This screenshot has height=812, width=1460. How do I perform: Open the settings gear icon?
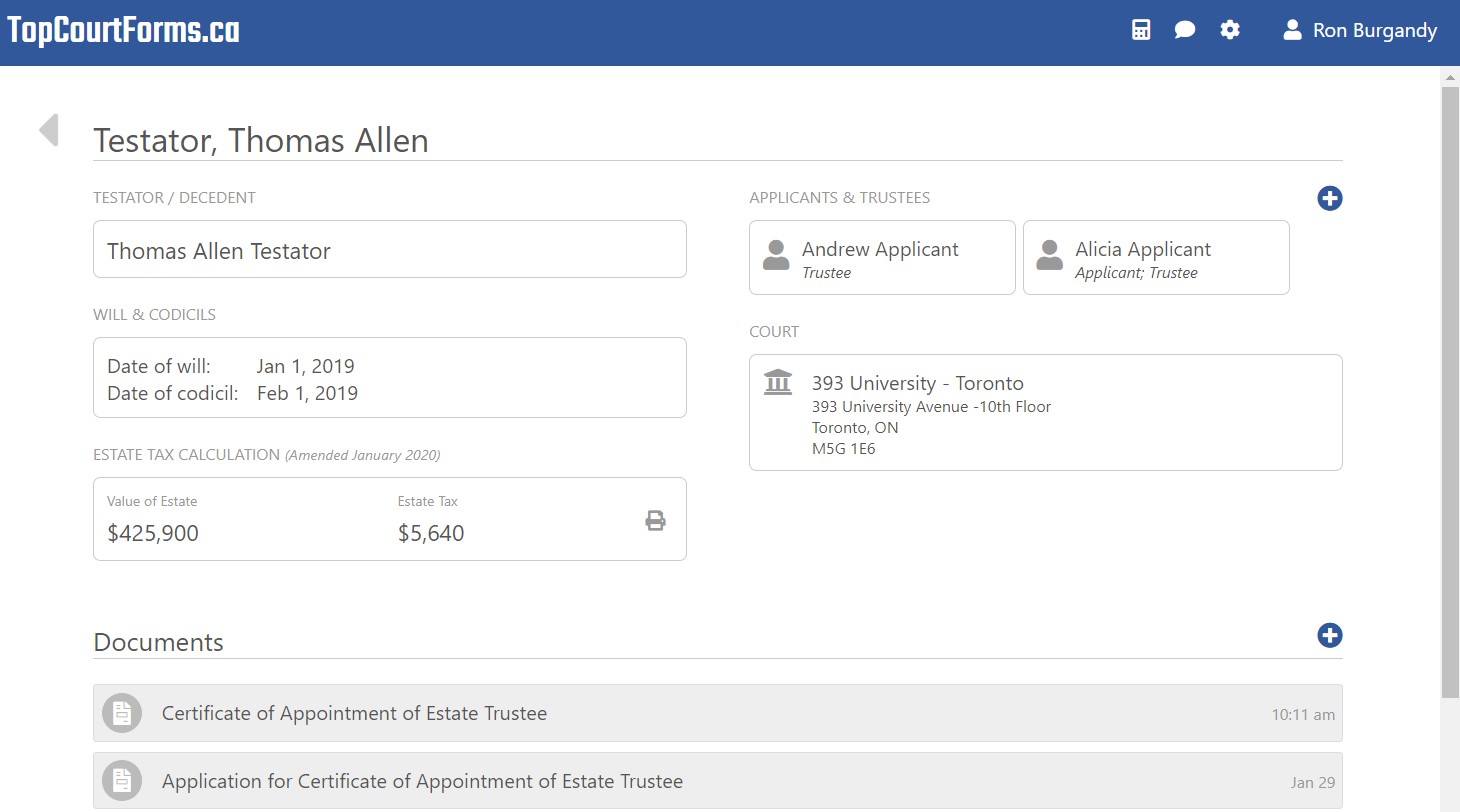pos(1230,30)
